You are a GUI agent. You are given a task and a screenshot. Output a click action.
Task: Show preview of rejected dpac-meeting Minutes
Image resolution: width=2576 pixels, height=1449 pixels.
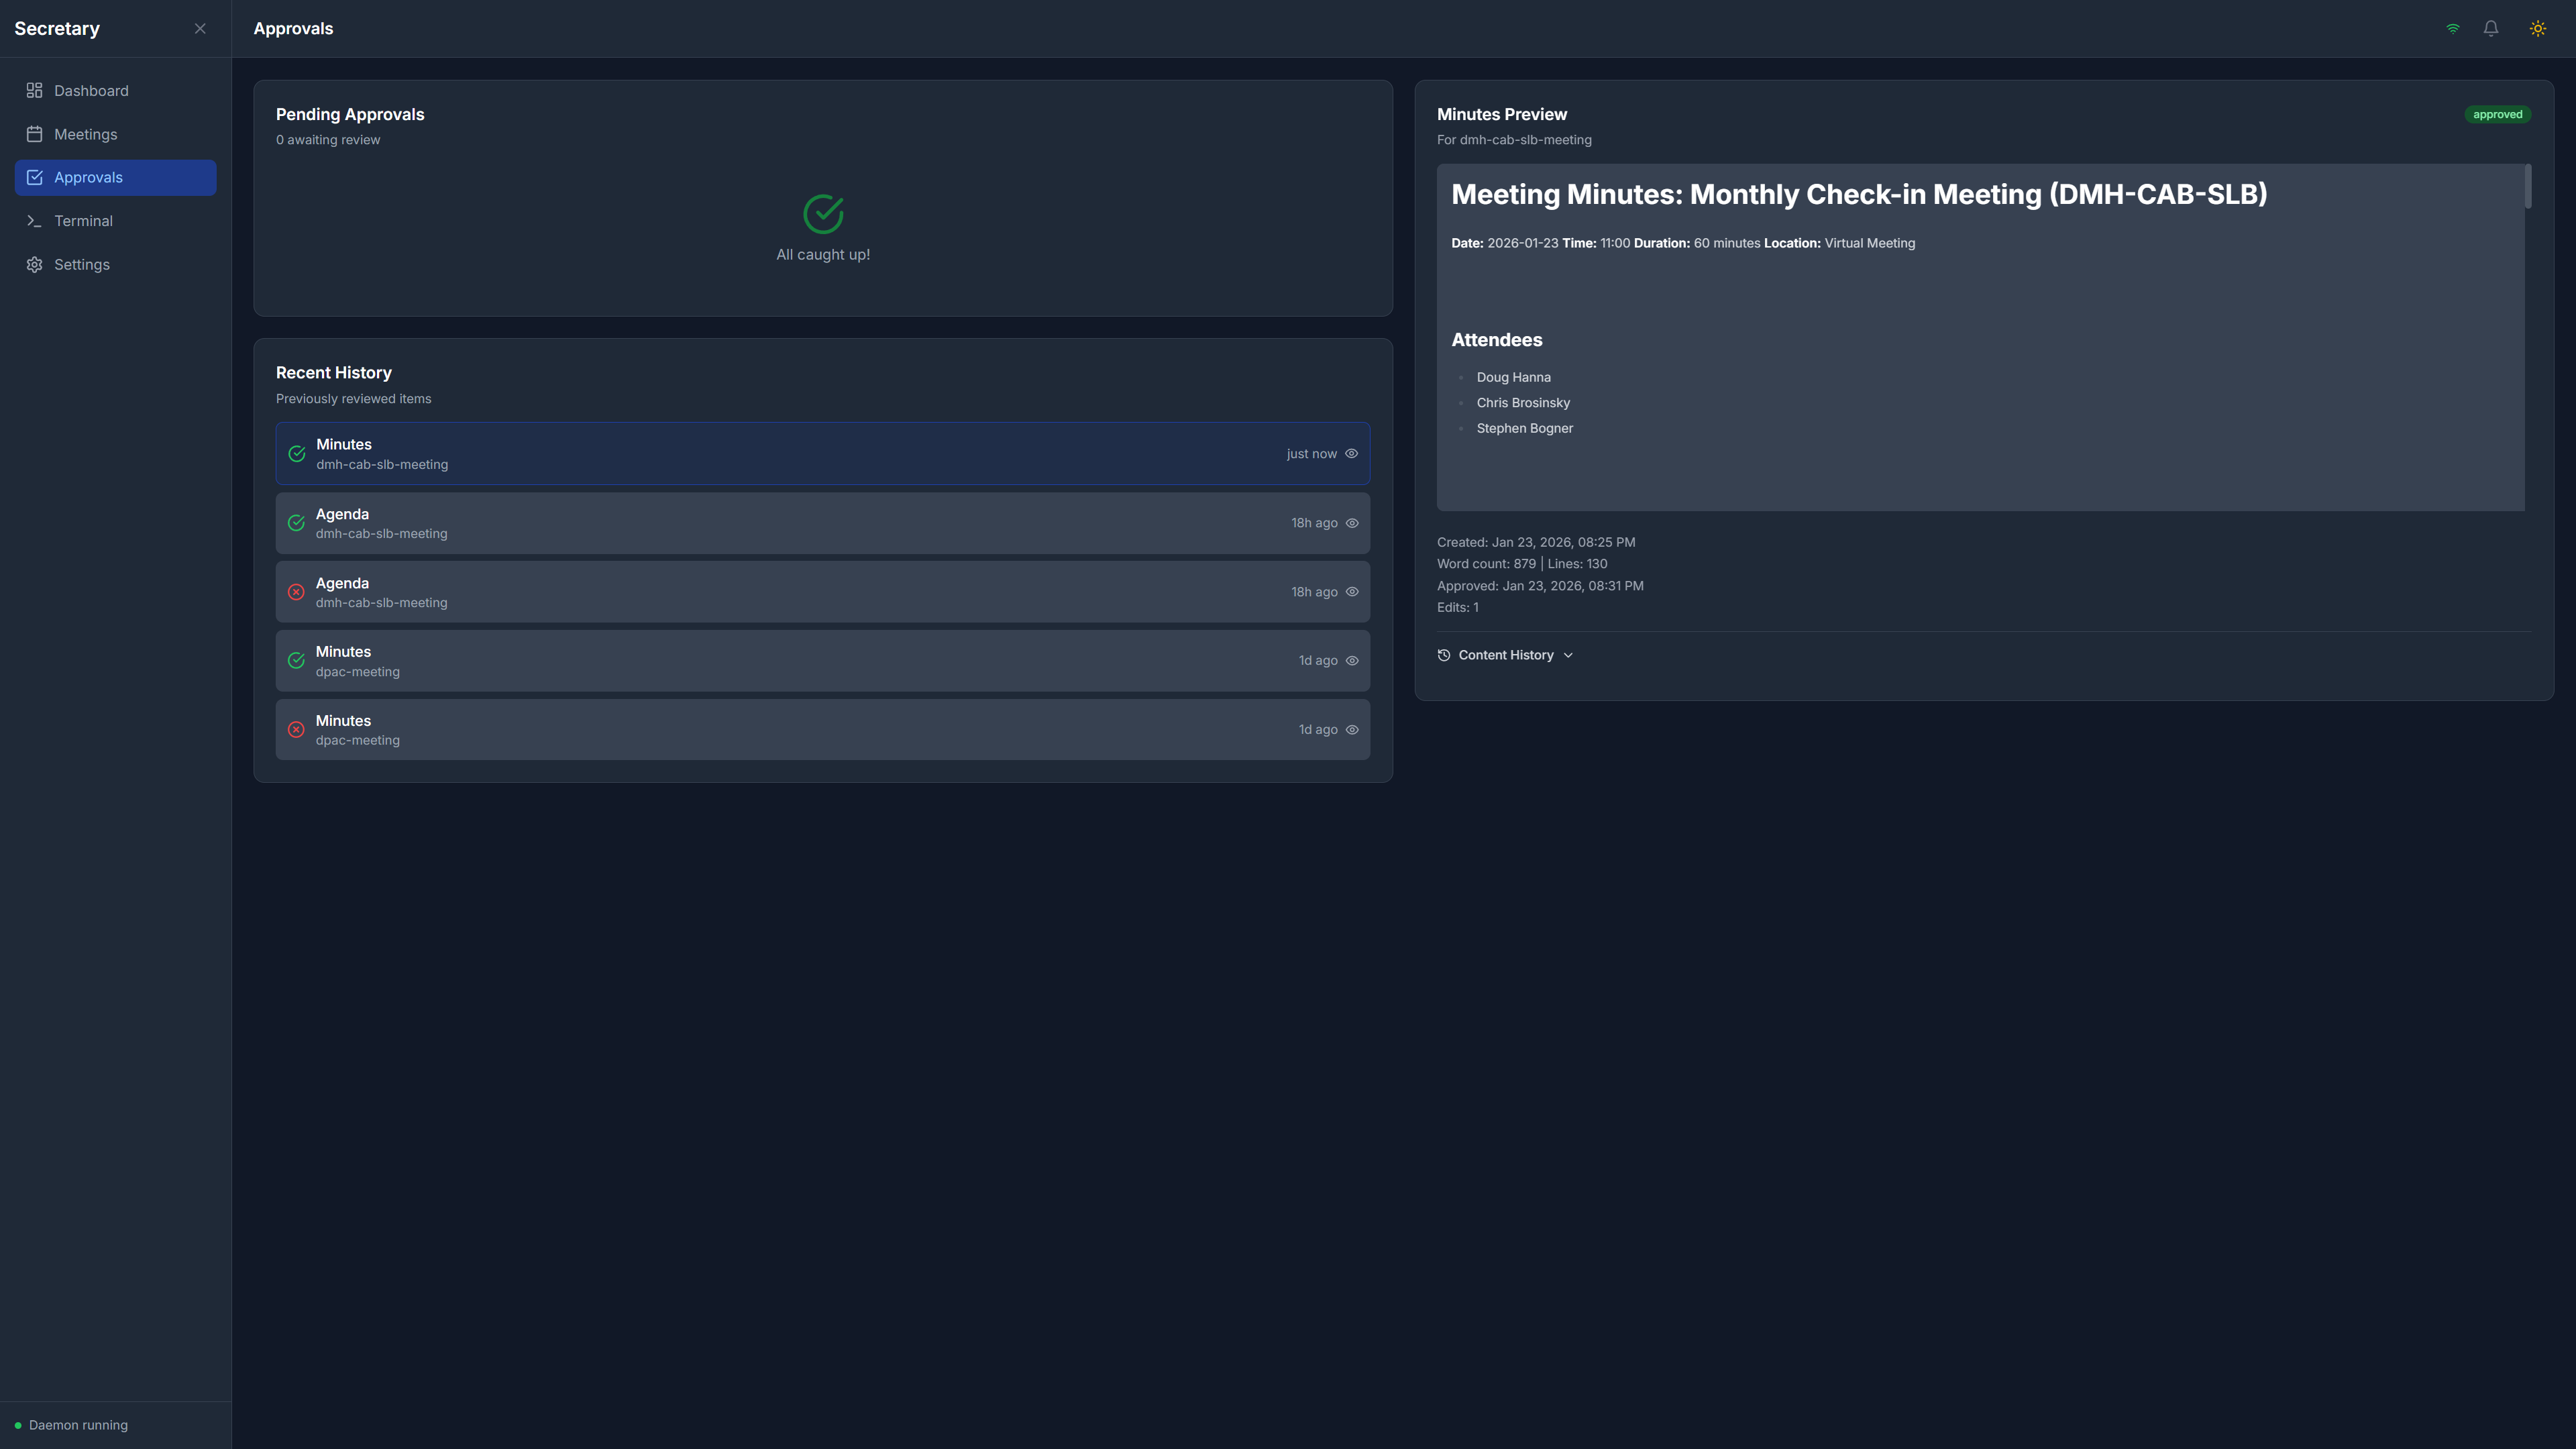[x=1351, y=729]
